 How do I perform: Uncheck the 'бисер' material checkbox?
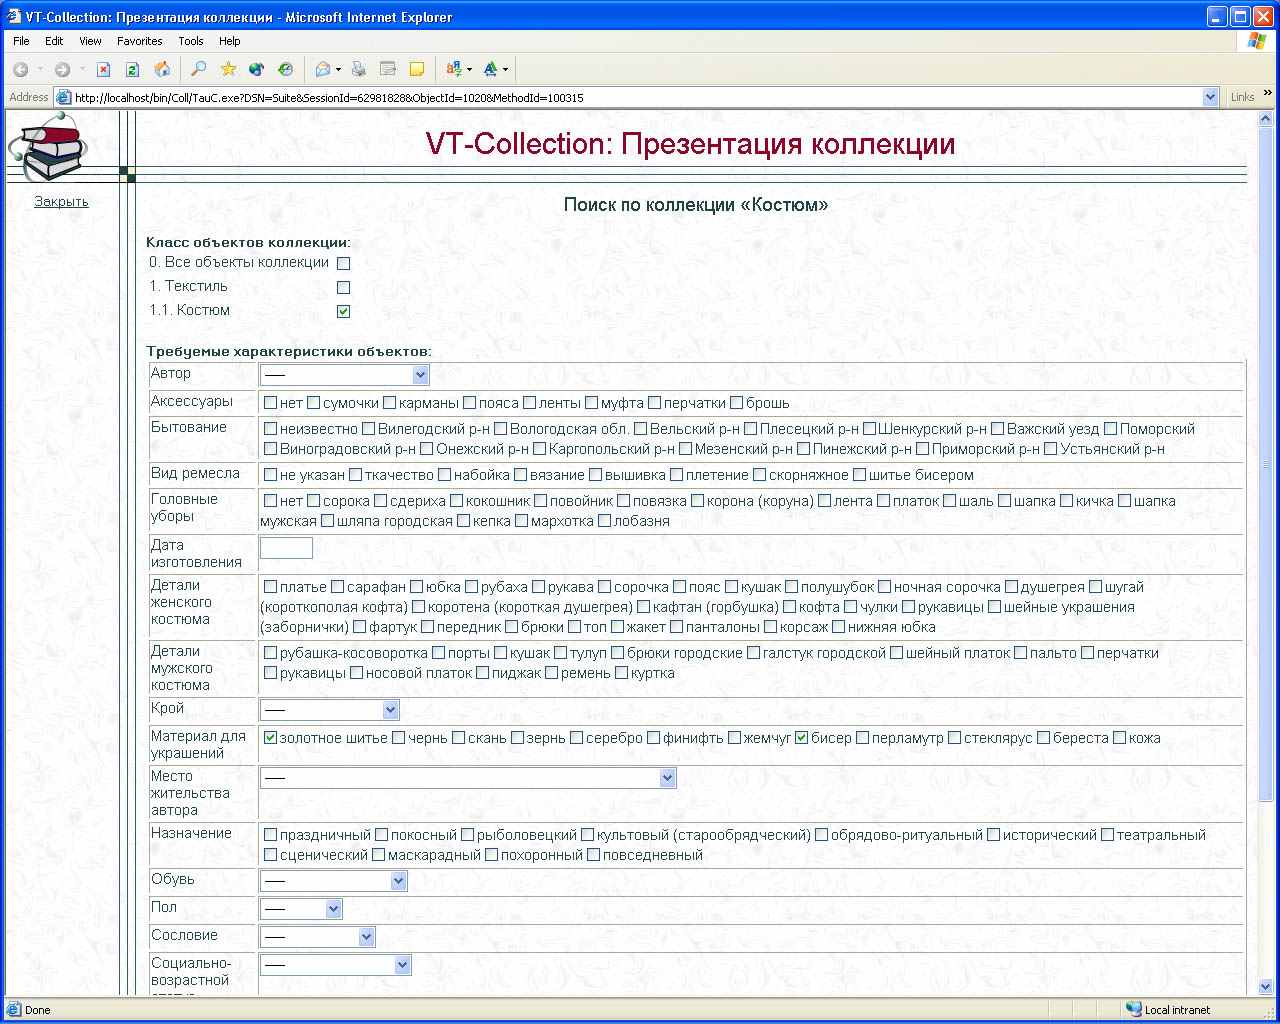click(x=801, y=738)
